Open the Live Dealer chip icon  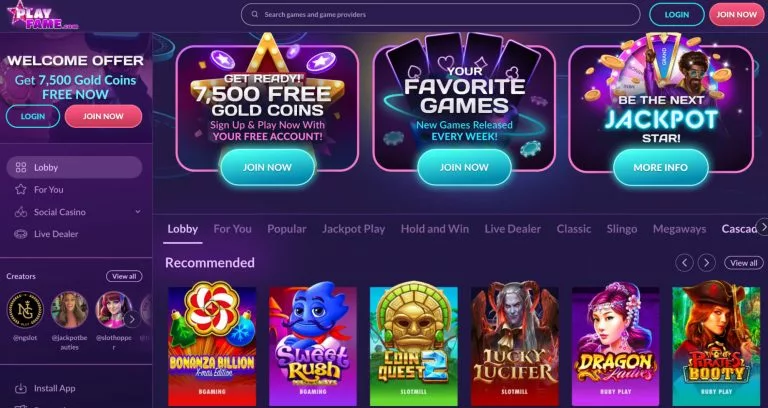[21, 234]
